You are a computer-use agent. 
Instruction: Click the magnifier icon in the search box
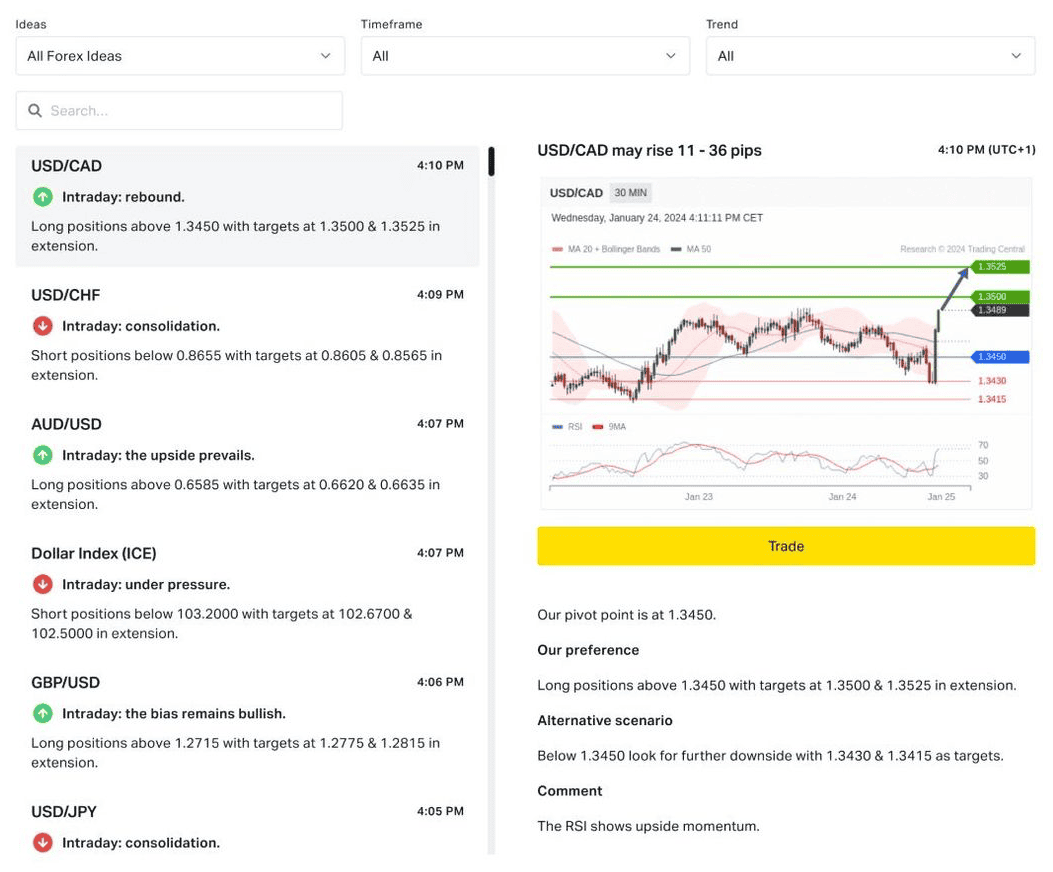35,110
